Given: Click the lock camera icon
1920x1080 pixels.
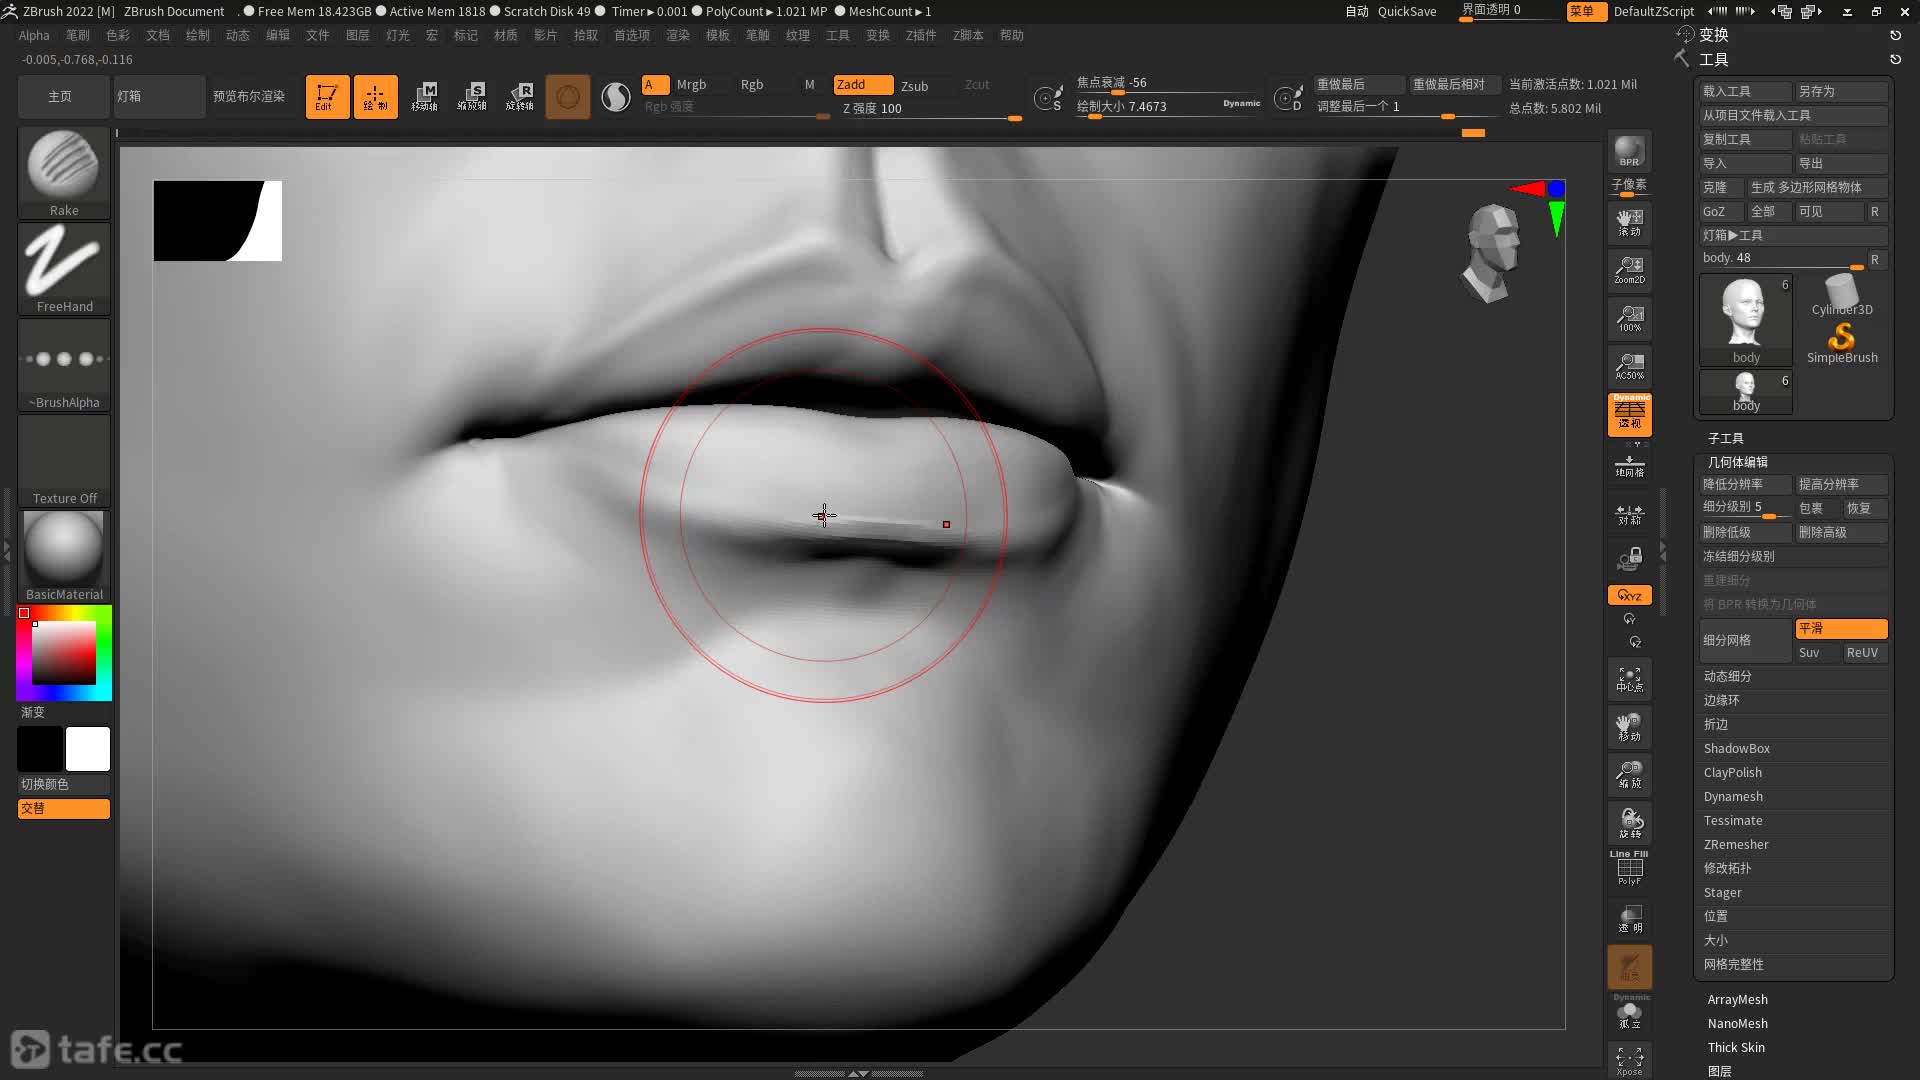Looking at the screenshot, I should click(1629, 559).
